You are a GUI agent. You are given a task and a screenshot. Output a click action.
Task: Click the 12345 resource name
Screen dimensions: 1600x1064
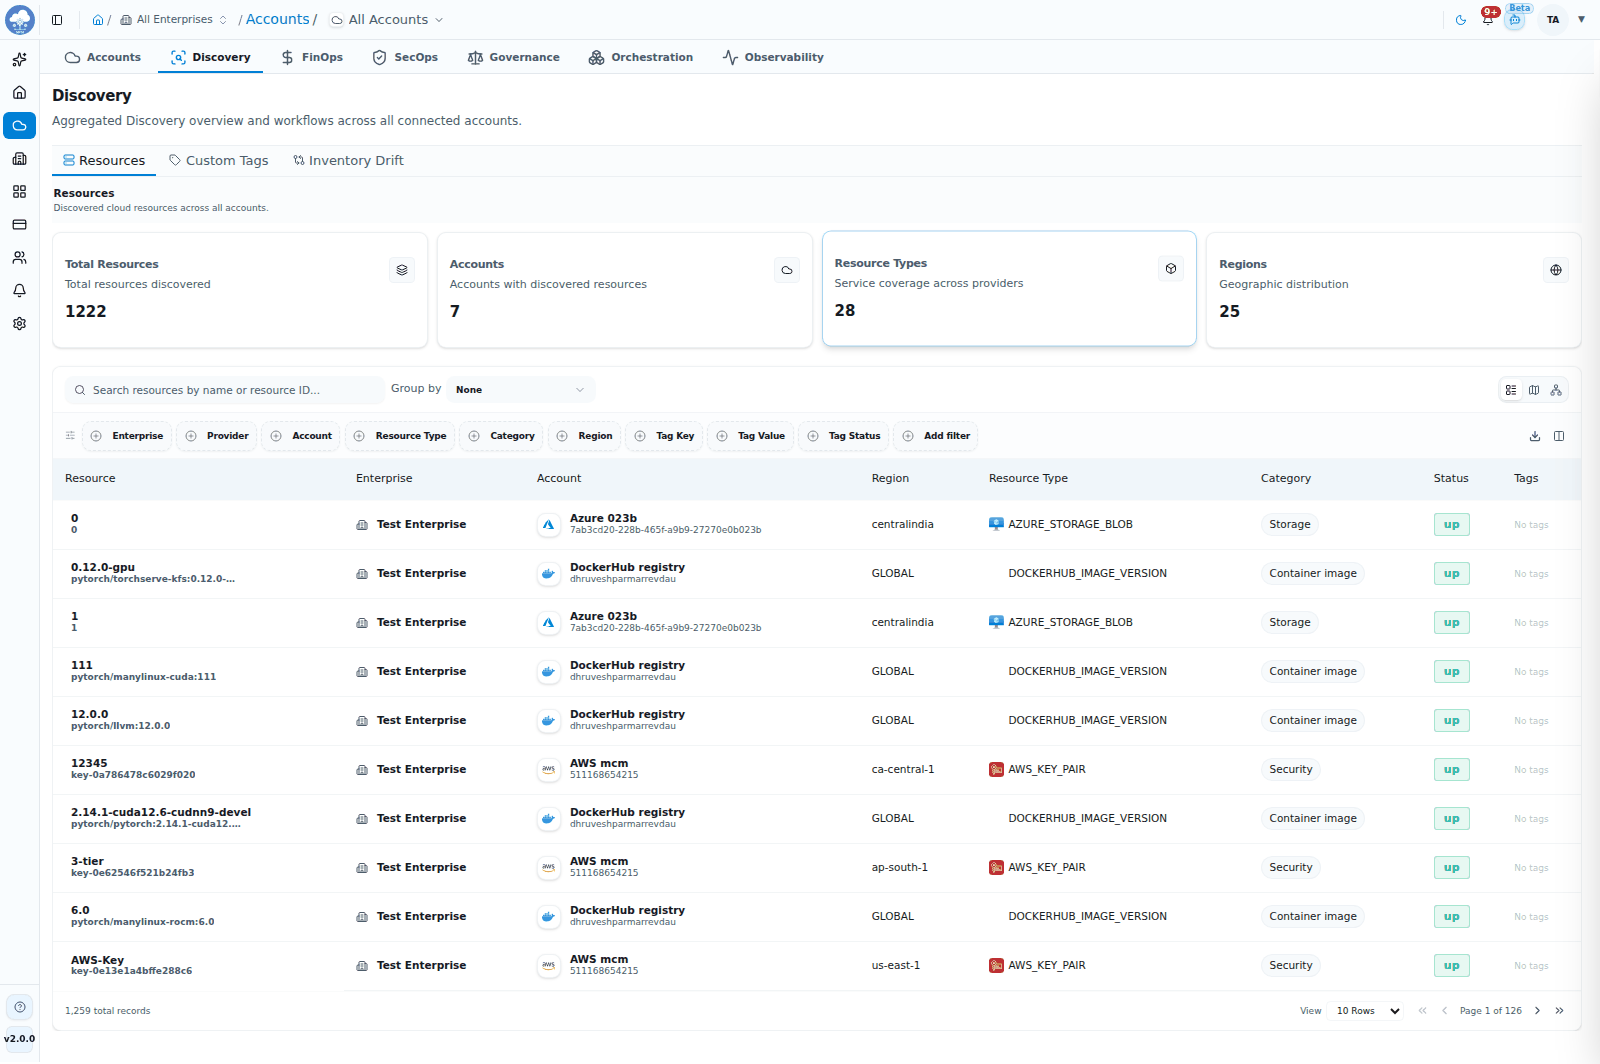pos(89,763)
